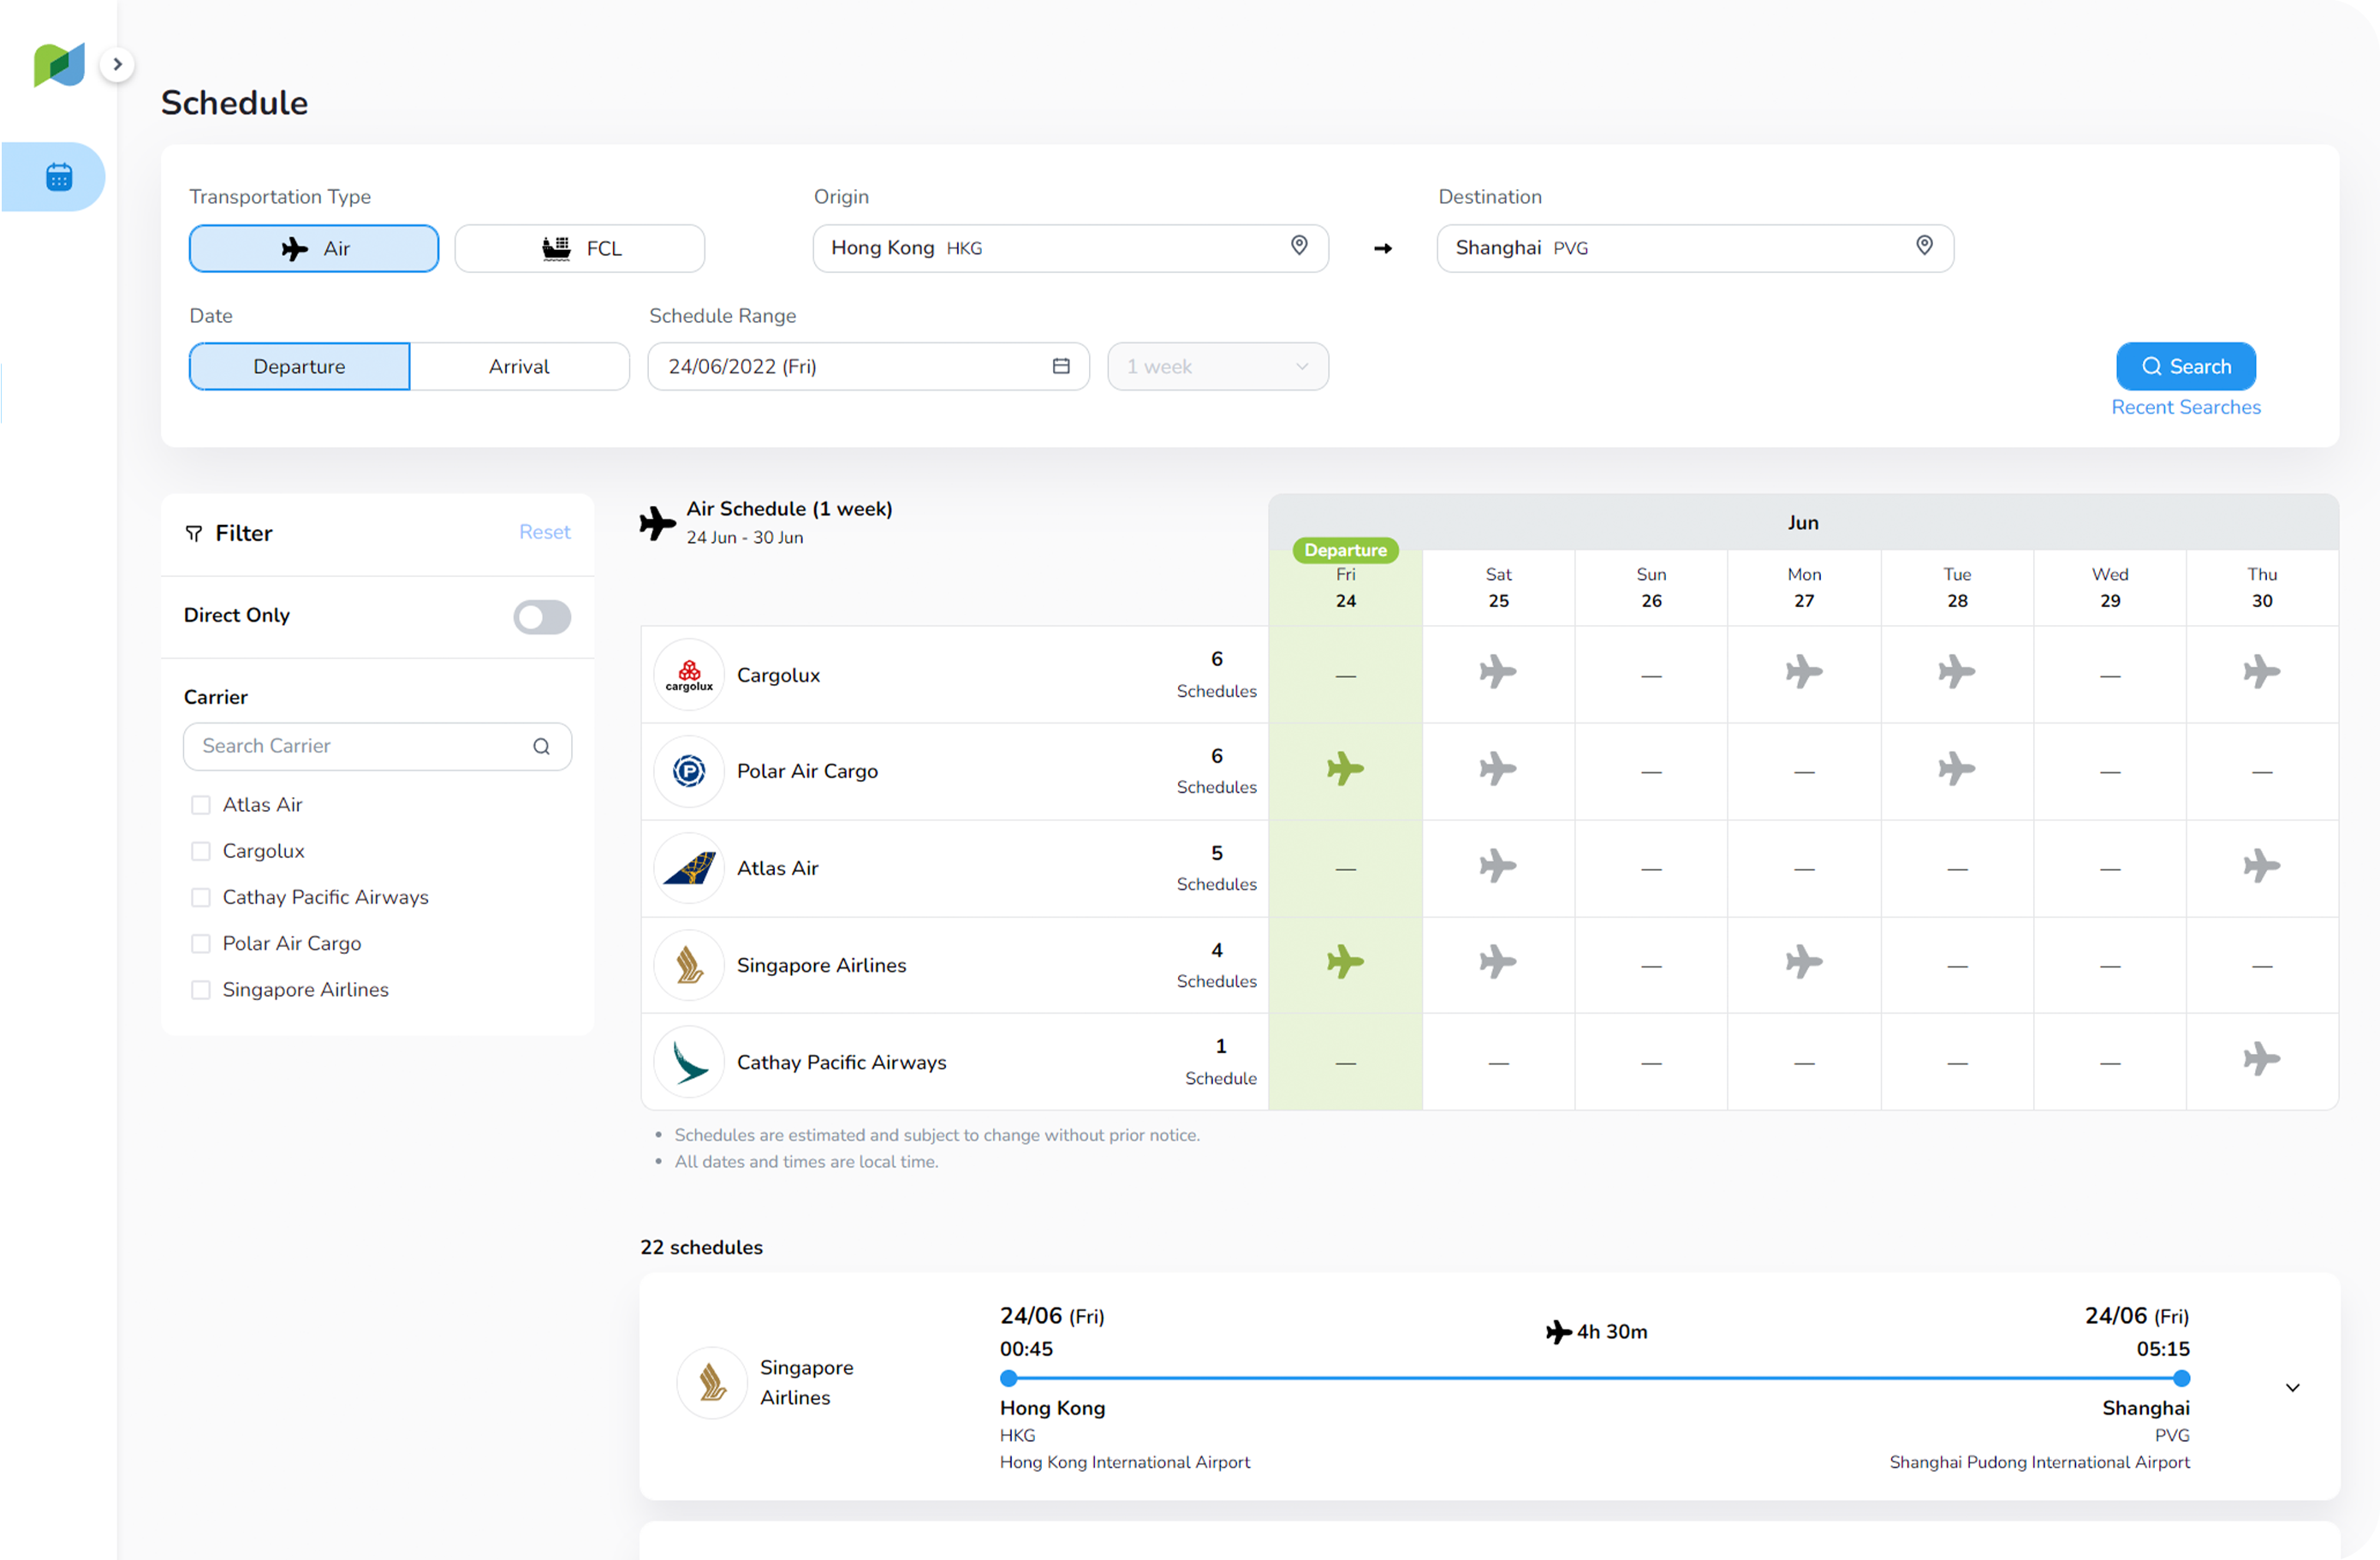
Task: Click Cargolux's Saturday 25 plane icon
Action: click(x=1497, y=672)
